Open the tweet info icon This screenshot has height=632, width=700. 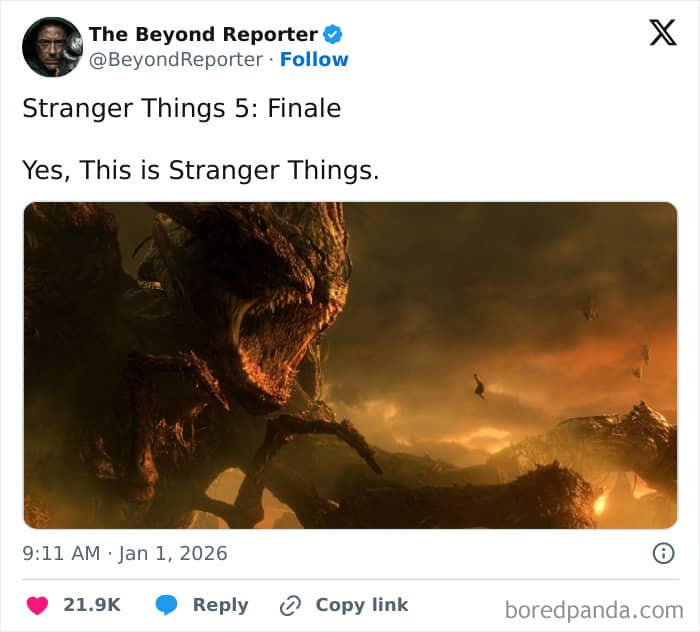pos(661,553)
